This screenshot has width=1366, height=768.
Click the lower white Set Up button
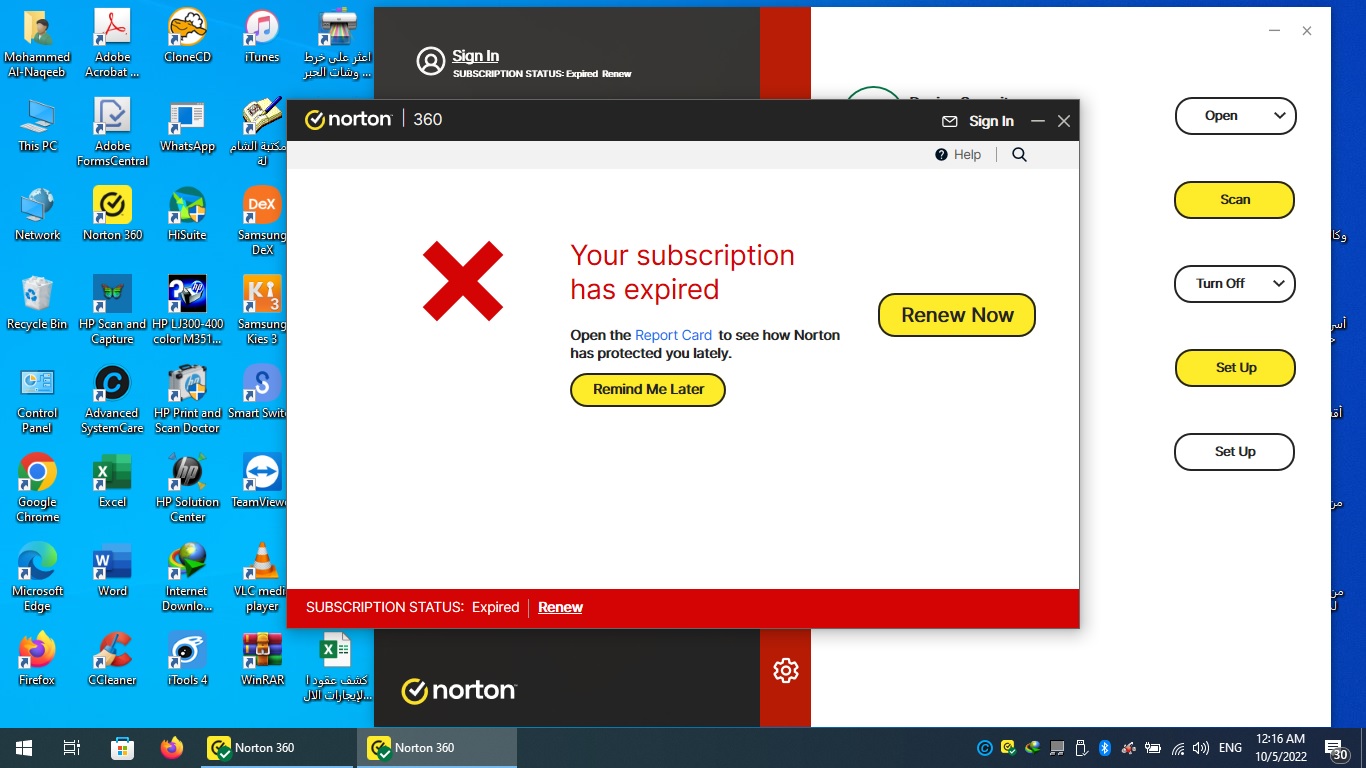[x=1235, y=452]
